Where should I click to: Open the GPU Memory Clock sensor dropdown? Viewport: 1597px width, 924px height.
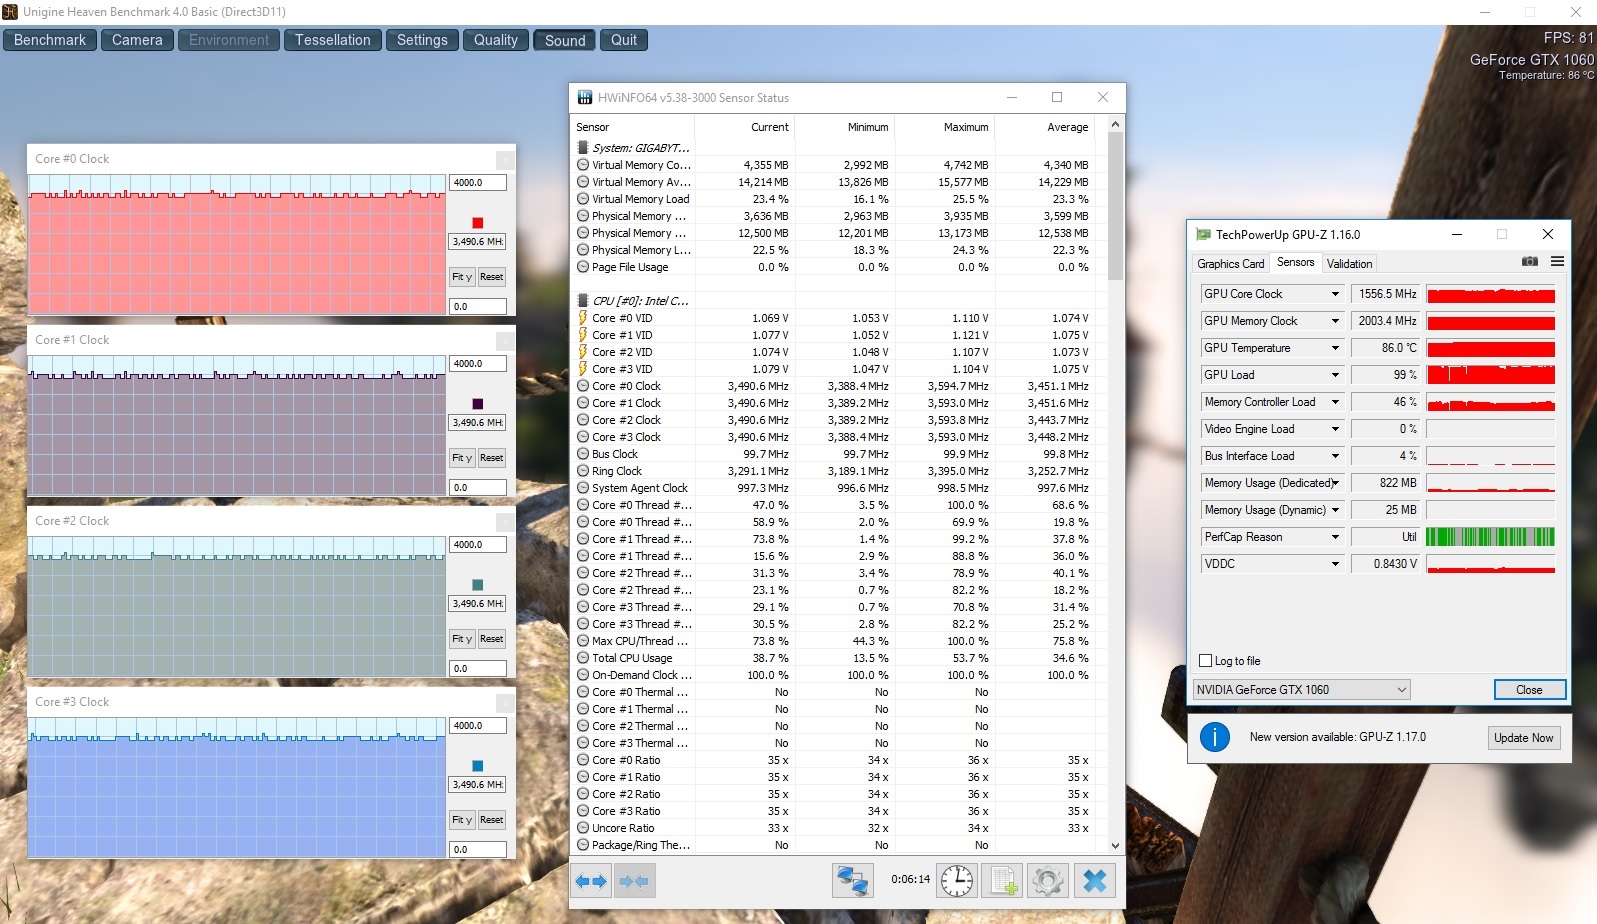(1335, 321)
